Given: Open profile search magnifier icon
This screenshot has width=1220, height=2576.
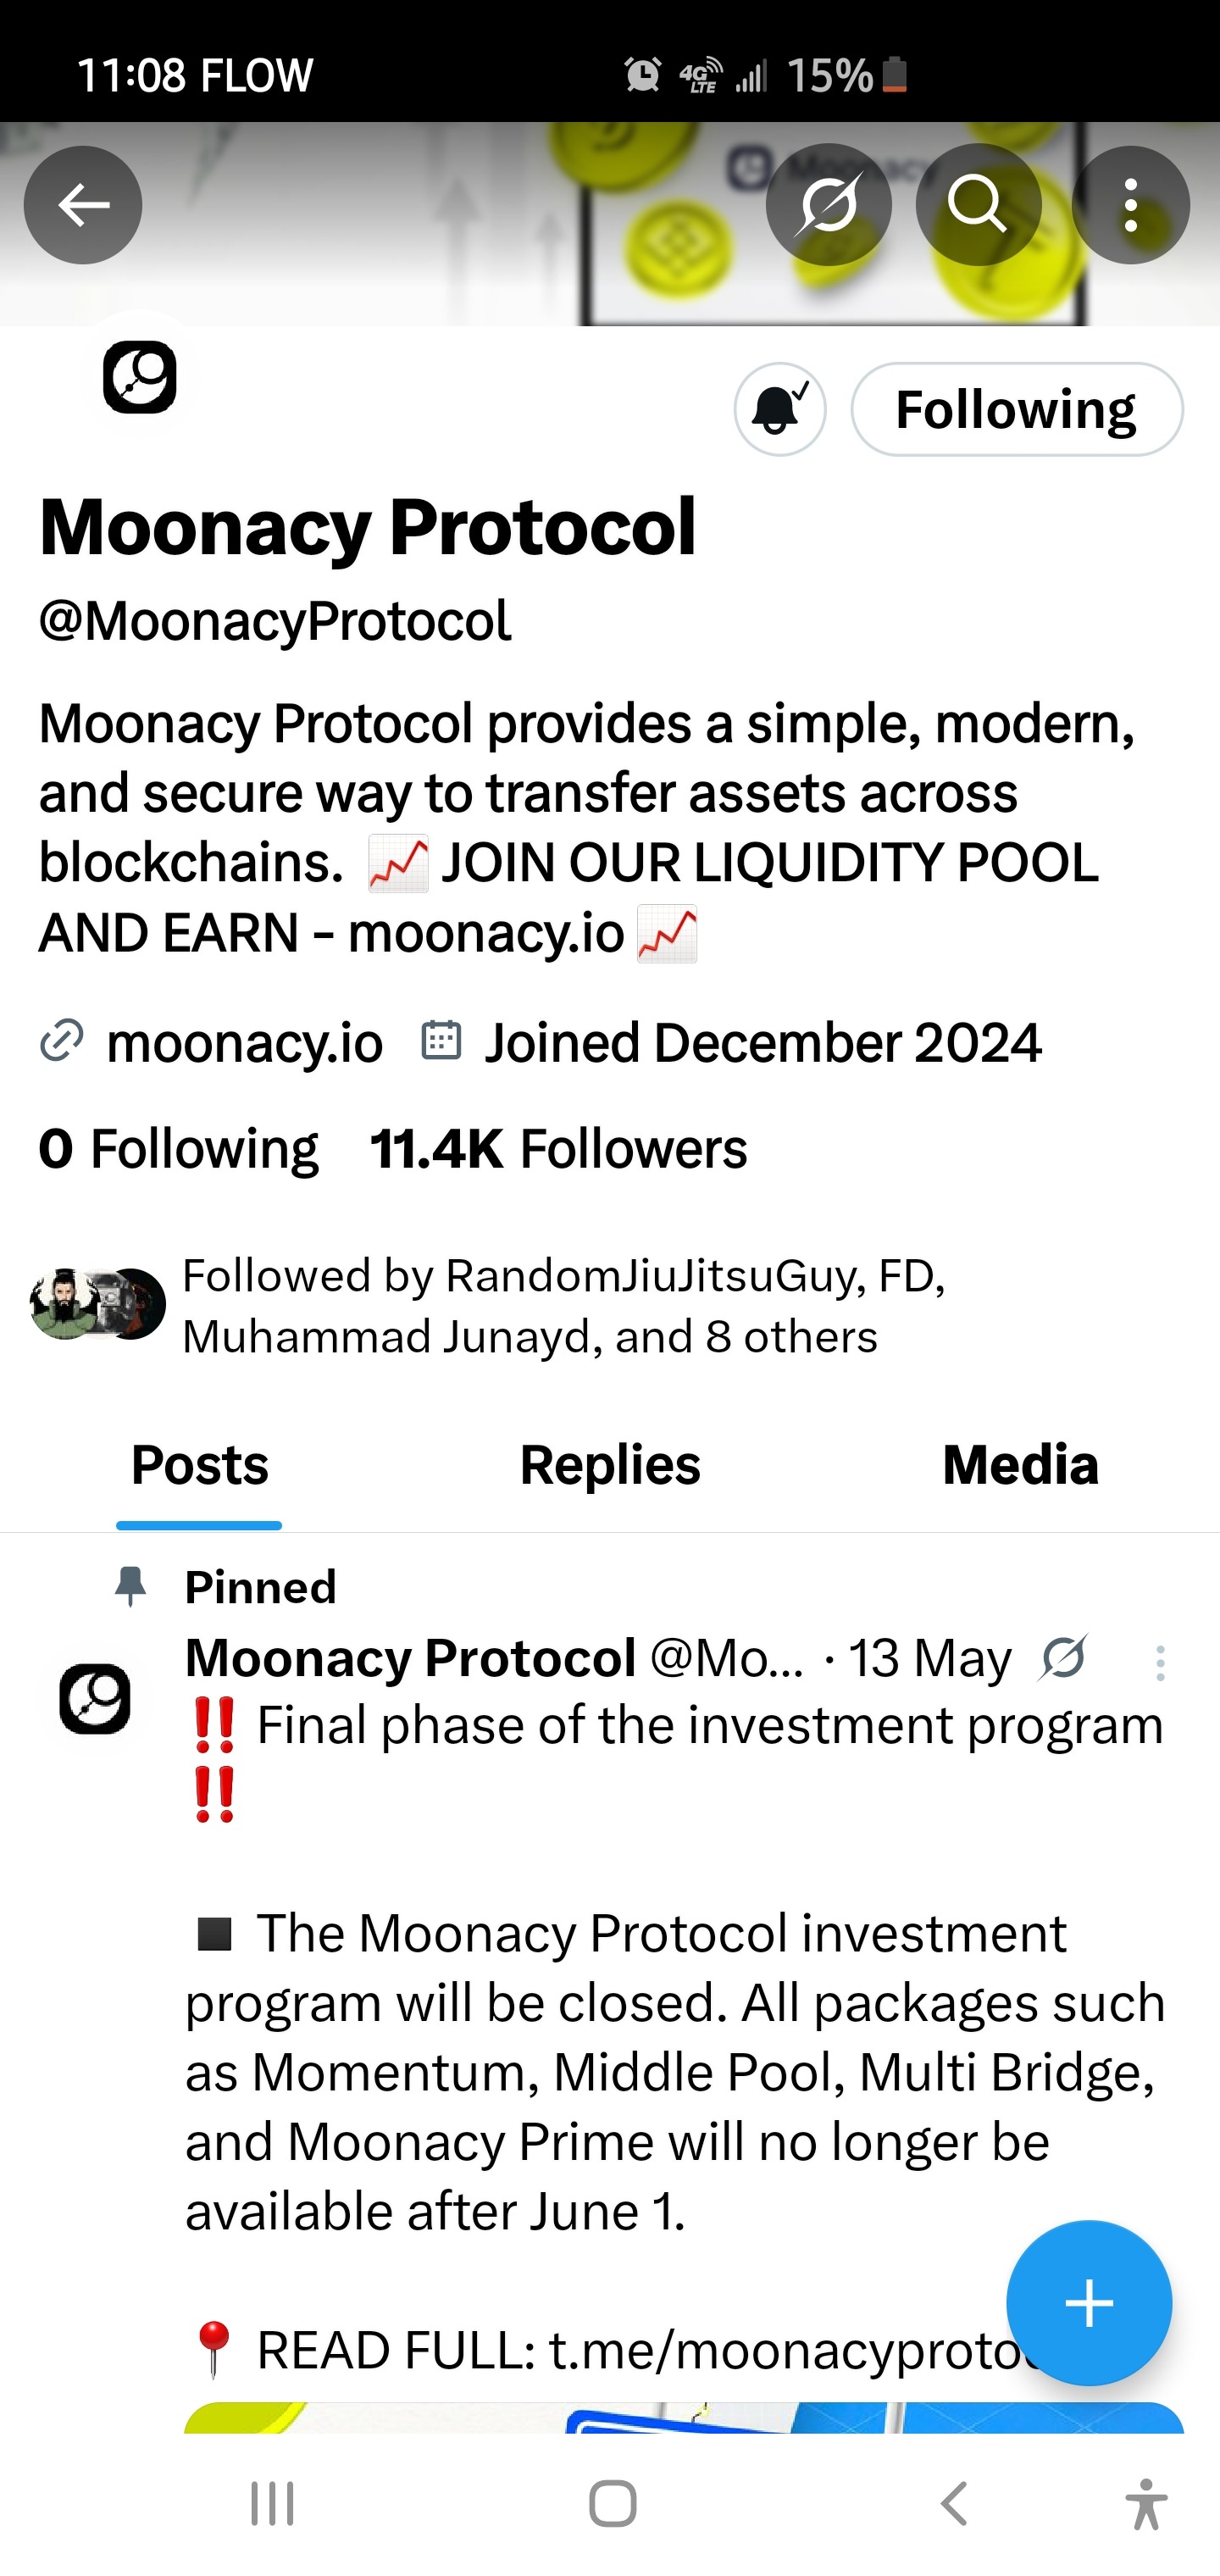Looking at the screenshot, I should coord(977,205).
